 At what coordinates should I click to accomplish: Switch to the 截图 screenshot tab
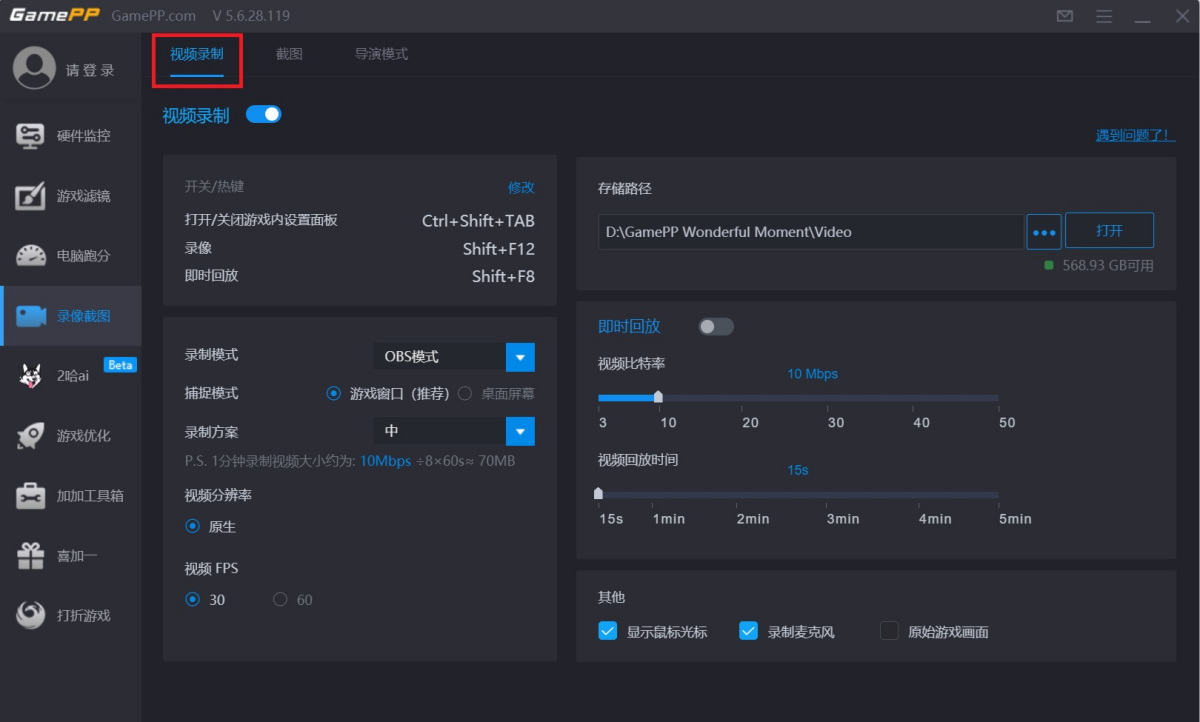pos(289,53)
